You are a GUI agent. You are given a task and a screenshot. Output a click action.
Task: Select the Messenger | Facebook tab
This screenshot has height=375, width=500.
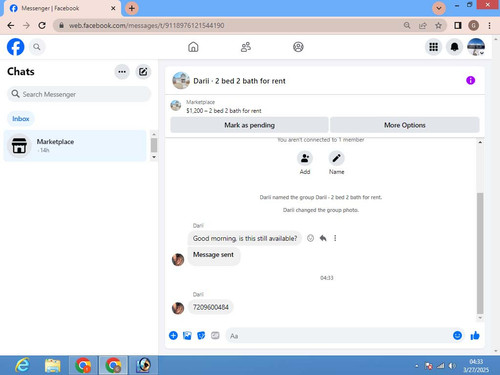pos(62,8)
